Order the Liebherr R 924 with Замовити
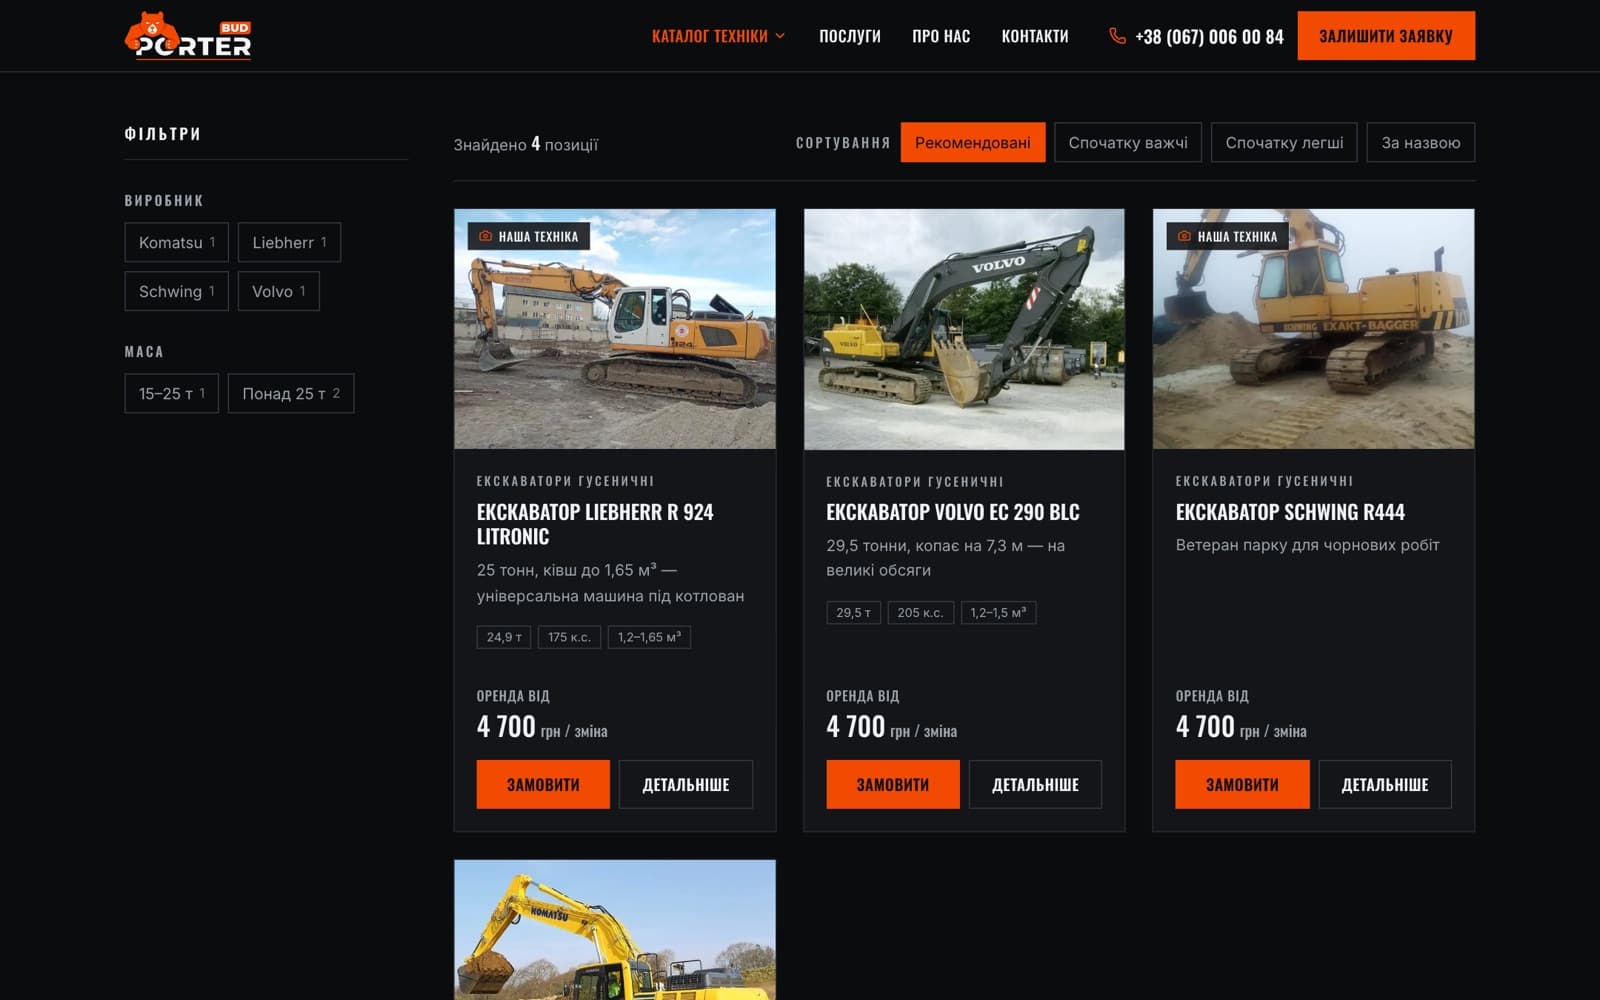Screen dimensions: 1600x1000 coord(543,784)
